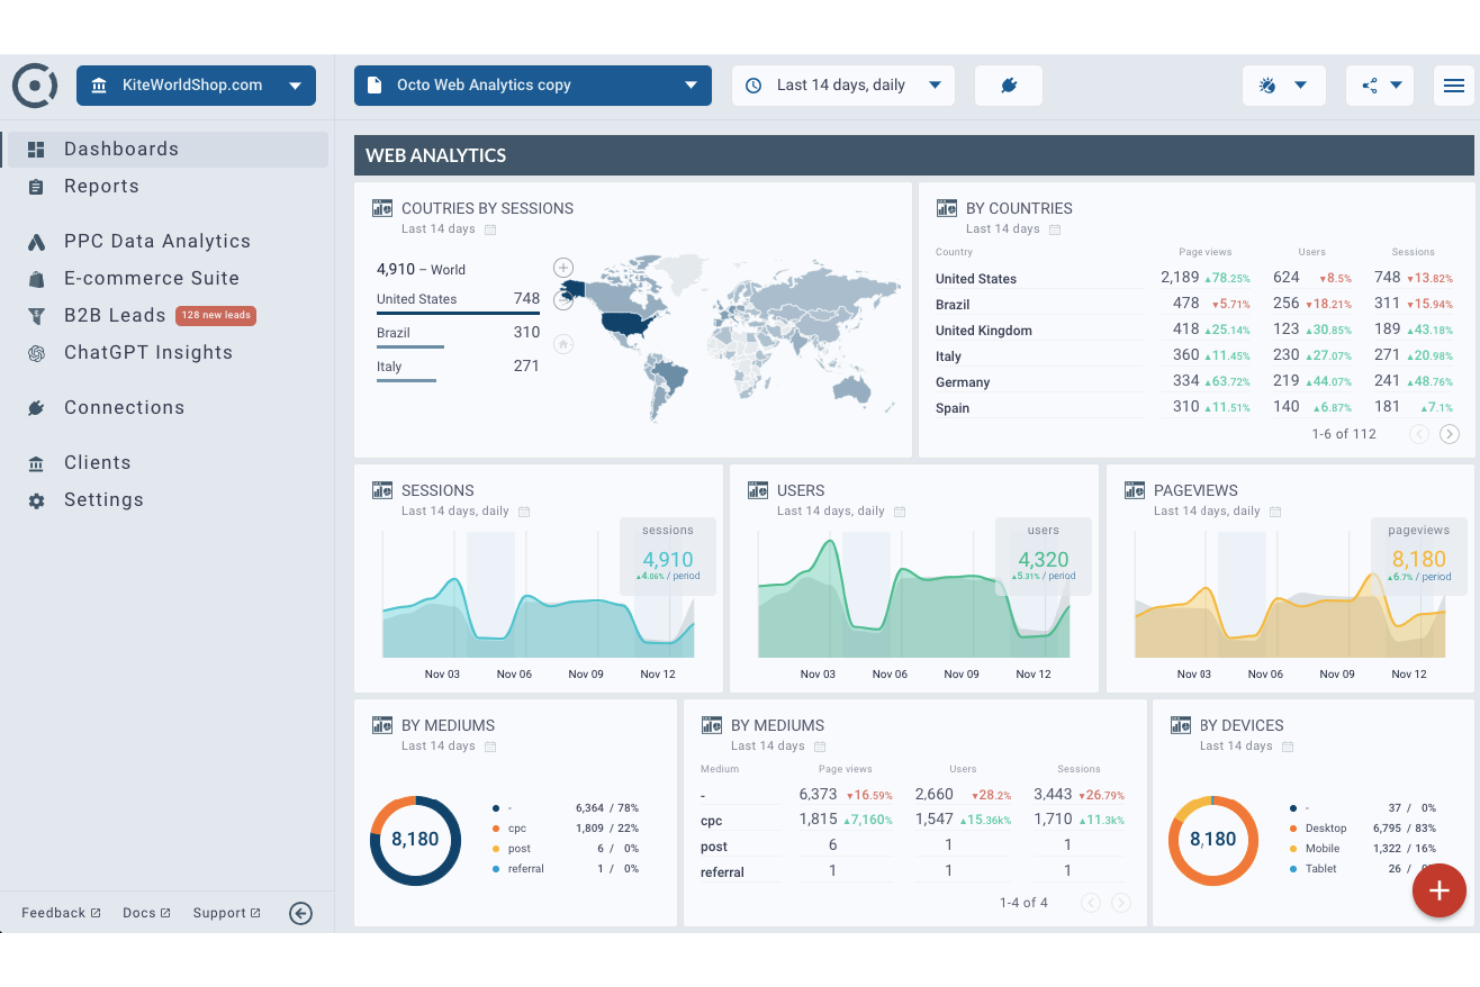Click the Users widget icon
The width and height of the screenshot is (1480, 987).
[x=758, y=490]
